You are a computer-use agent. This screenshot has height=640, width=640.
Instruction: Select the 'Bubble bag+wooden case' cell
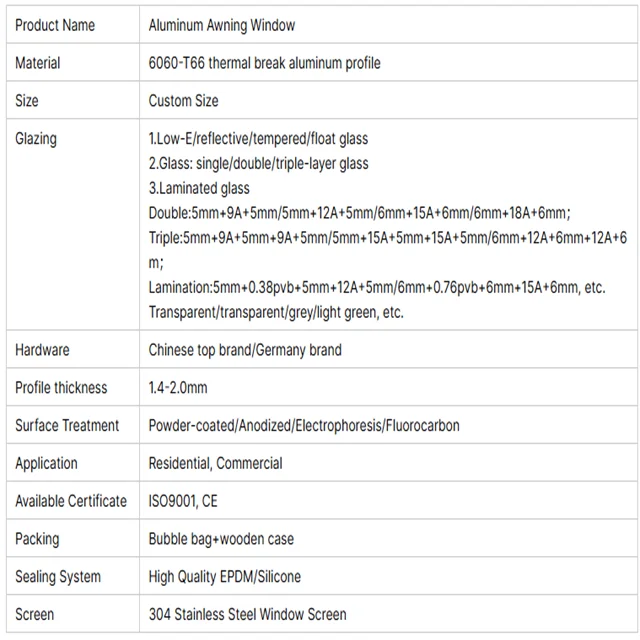point(221,539)
